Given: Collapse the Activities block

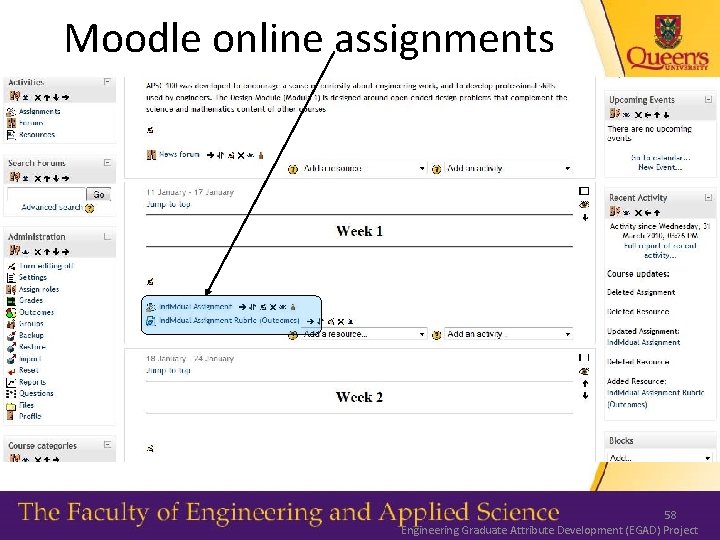Looking at the screenshot, I should [107, 82].
